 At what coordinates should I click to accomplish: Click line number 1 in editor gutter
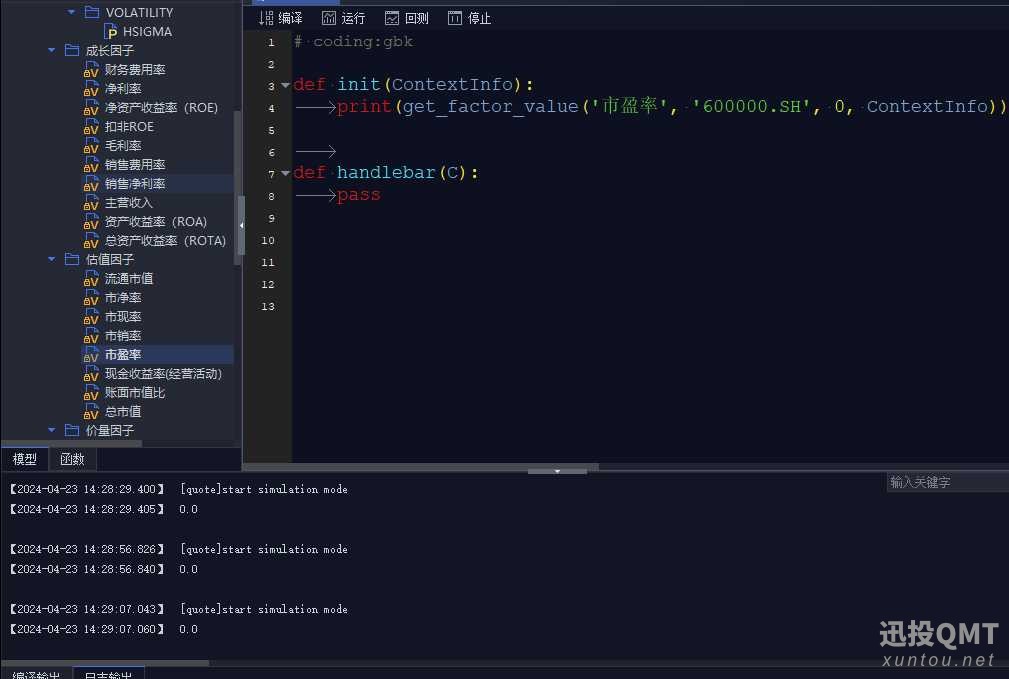271,42
